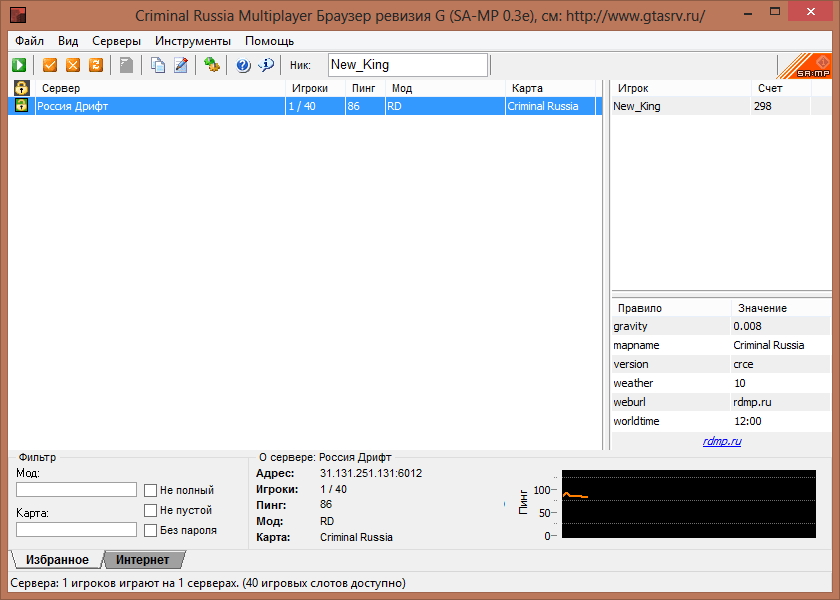Open the underlined rdmp.ru link below the rules

coord(722,441)
